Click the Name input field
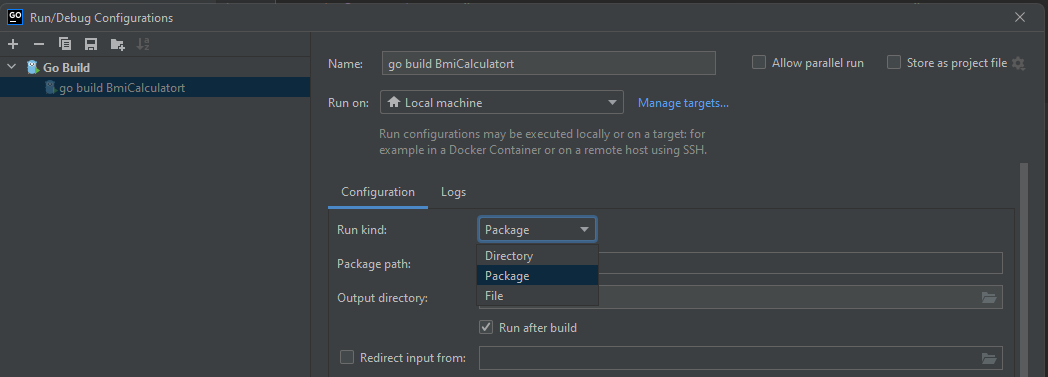The height and width of the screenshot is (377, 1048). pos(548,63)
